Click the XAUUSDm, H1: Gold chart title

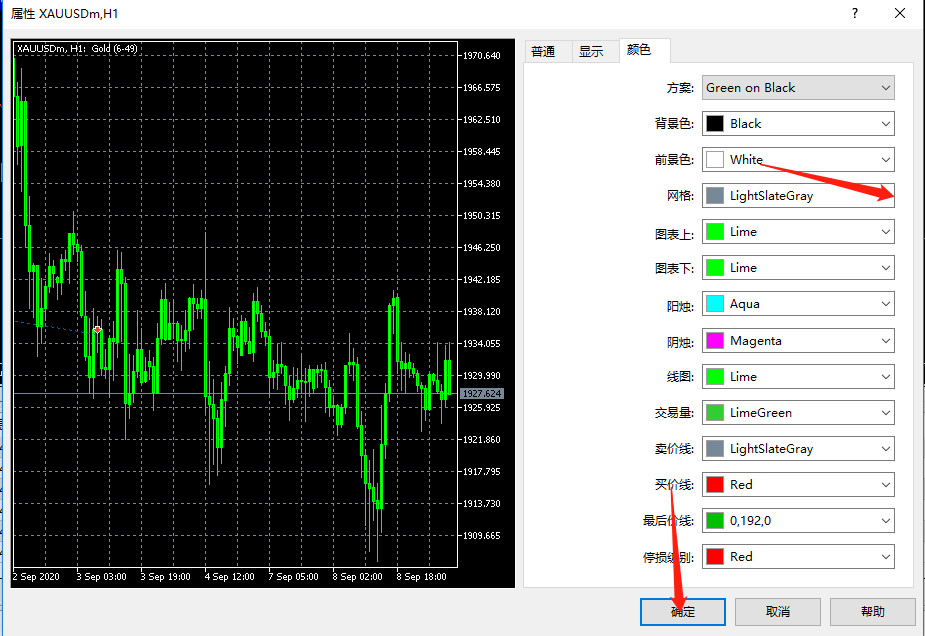(x=77, y=48)
